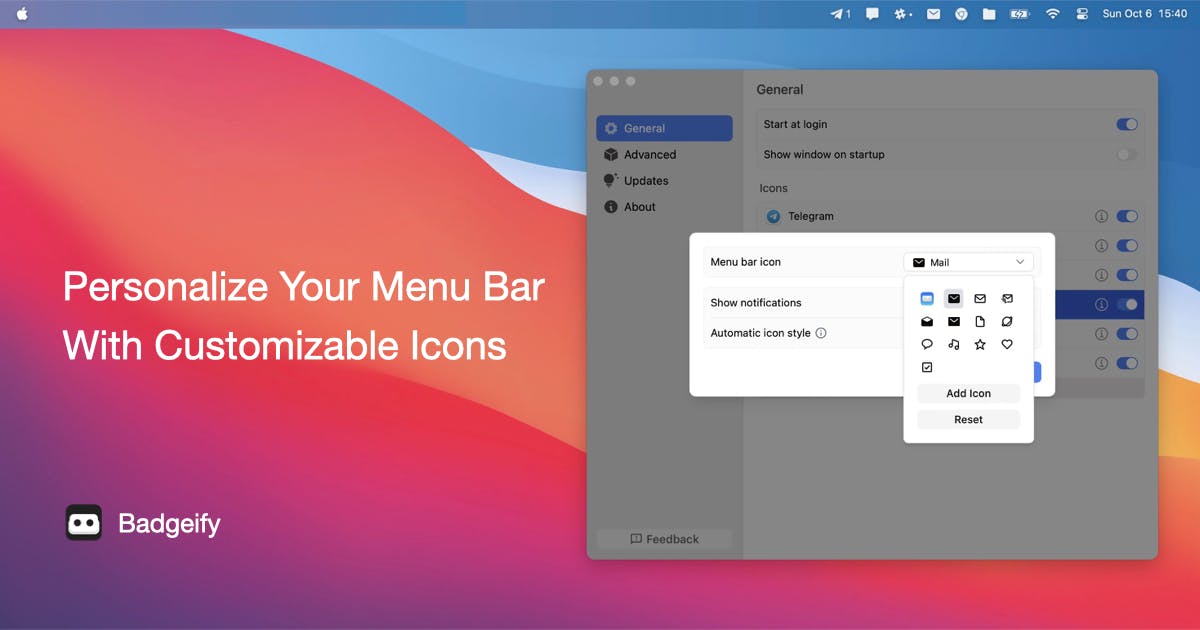Open the Apple menu
1200x630 pixels.
22,14
